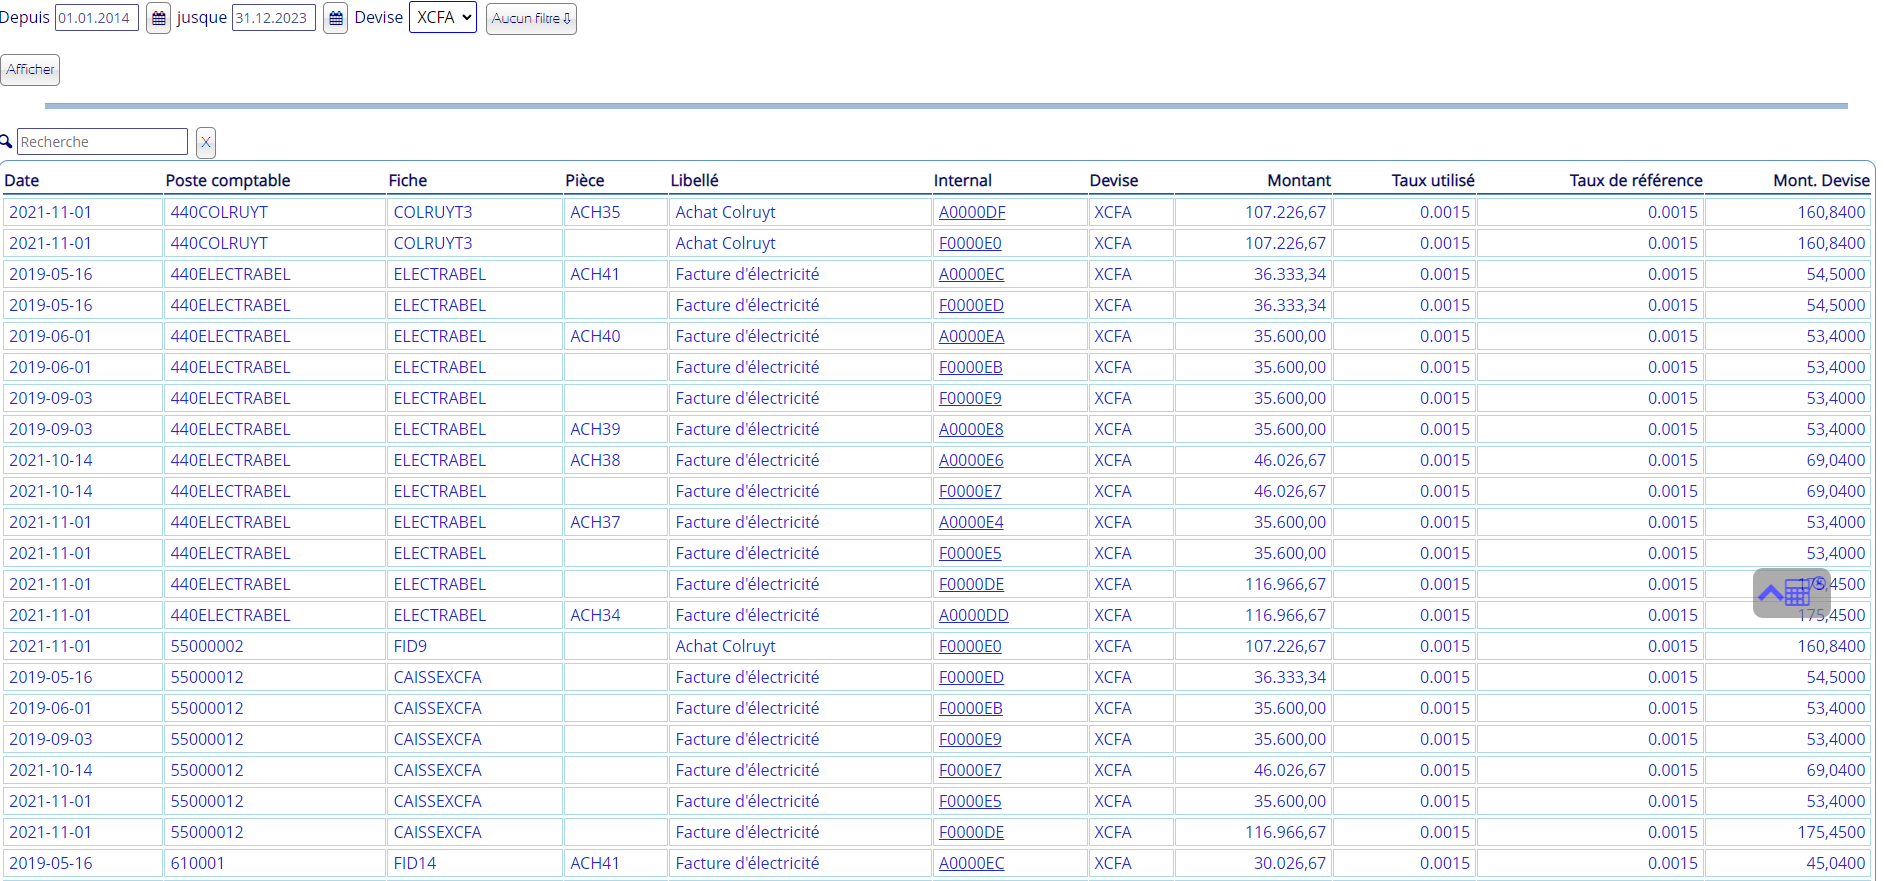This screenshot has width=1884, height=881.
Task: Click the magnifier search icon
Action: [6, 142]
